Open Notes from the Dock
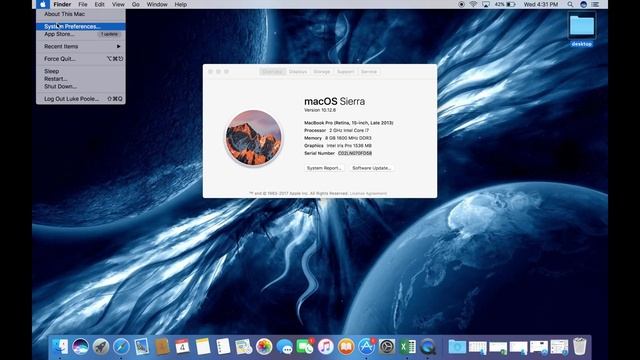 click(203, 347)
